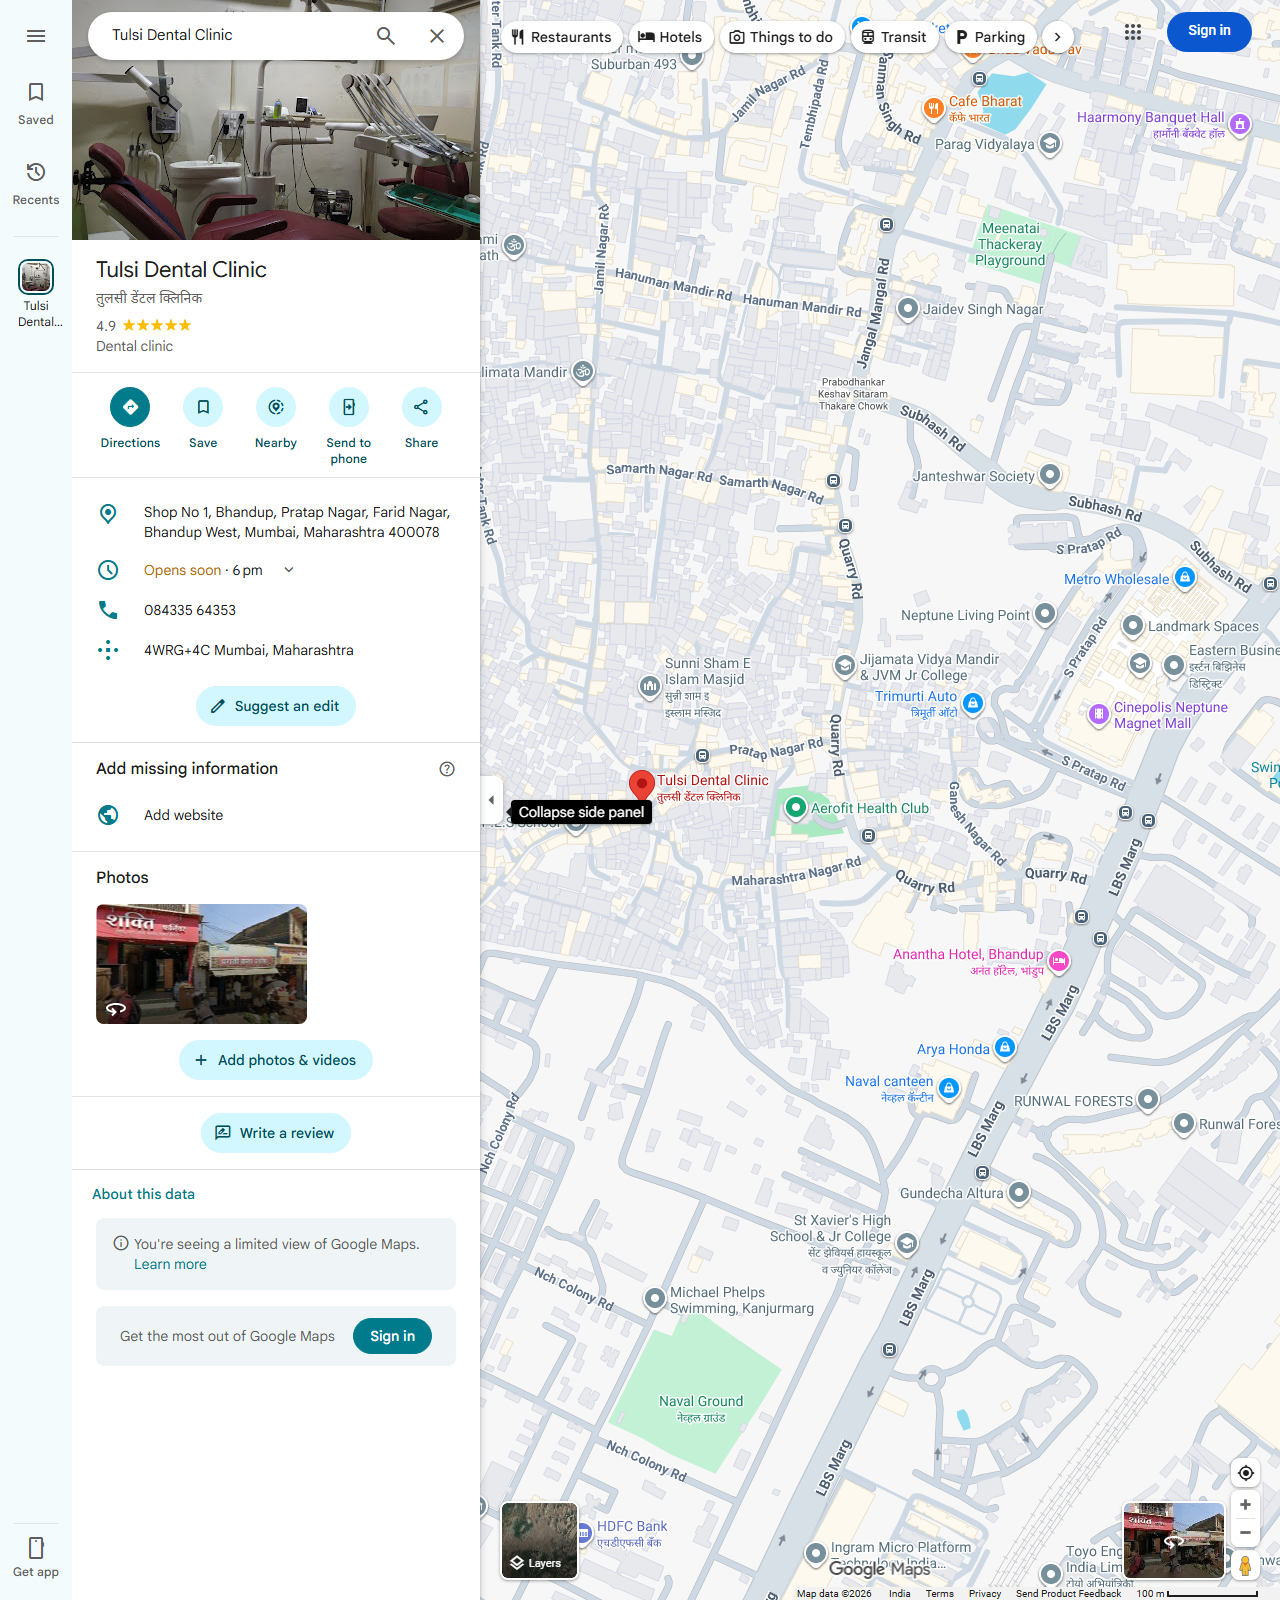Copy the address location pin row
Screen dimensions: 1280x1600
pyautogui.click(x=276, y=522)
